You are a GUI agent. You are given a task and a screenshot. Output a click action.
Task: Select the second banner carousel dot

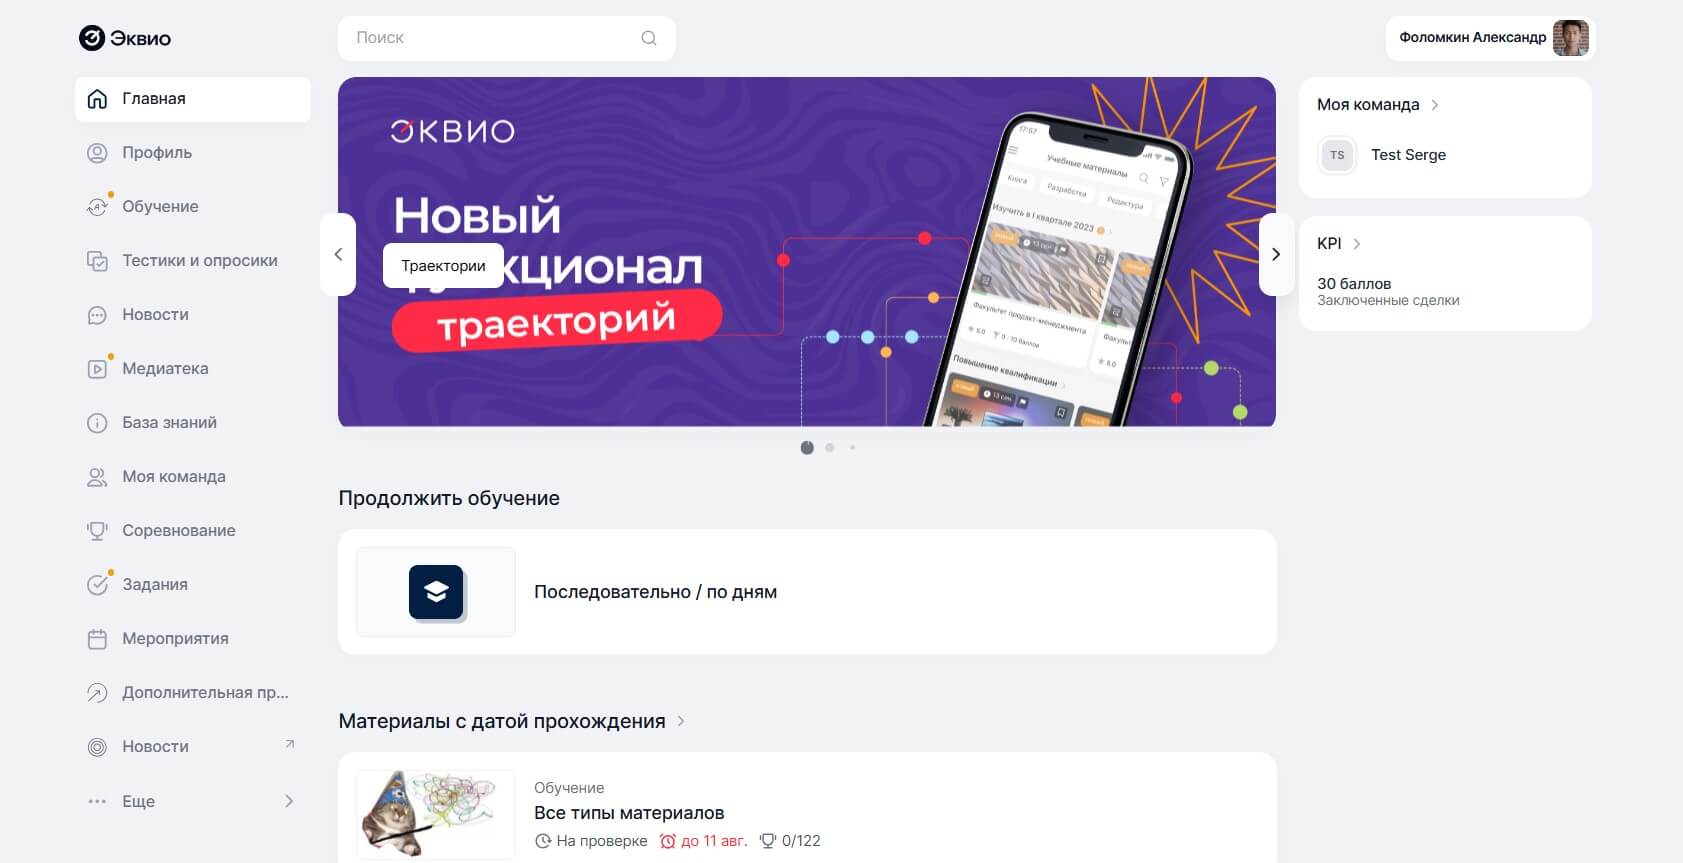coord(830,448)
